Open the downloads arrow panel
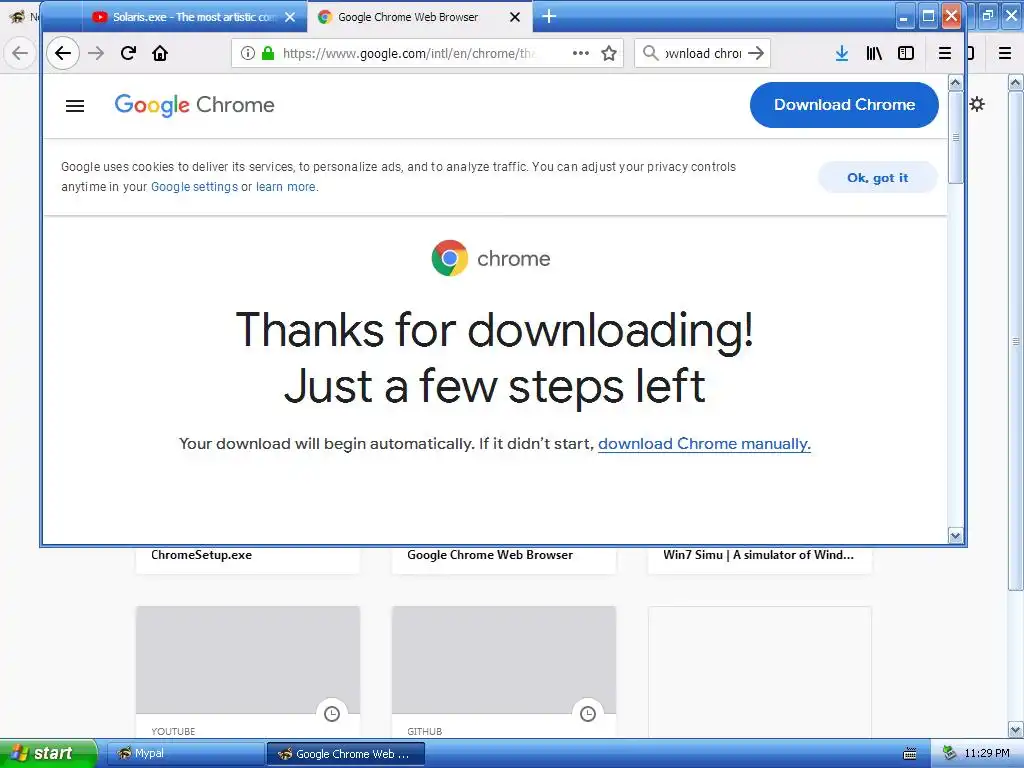This screenshot has width=1024, height=768. [x=842, y=53]
